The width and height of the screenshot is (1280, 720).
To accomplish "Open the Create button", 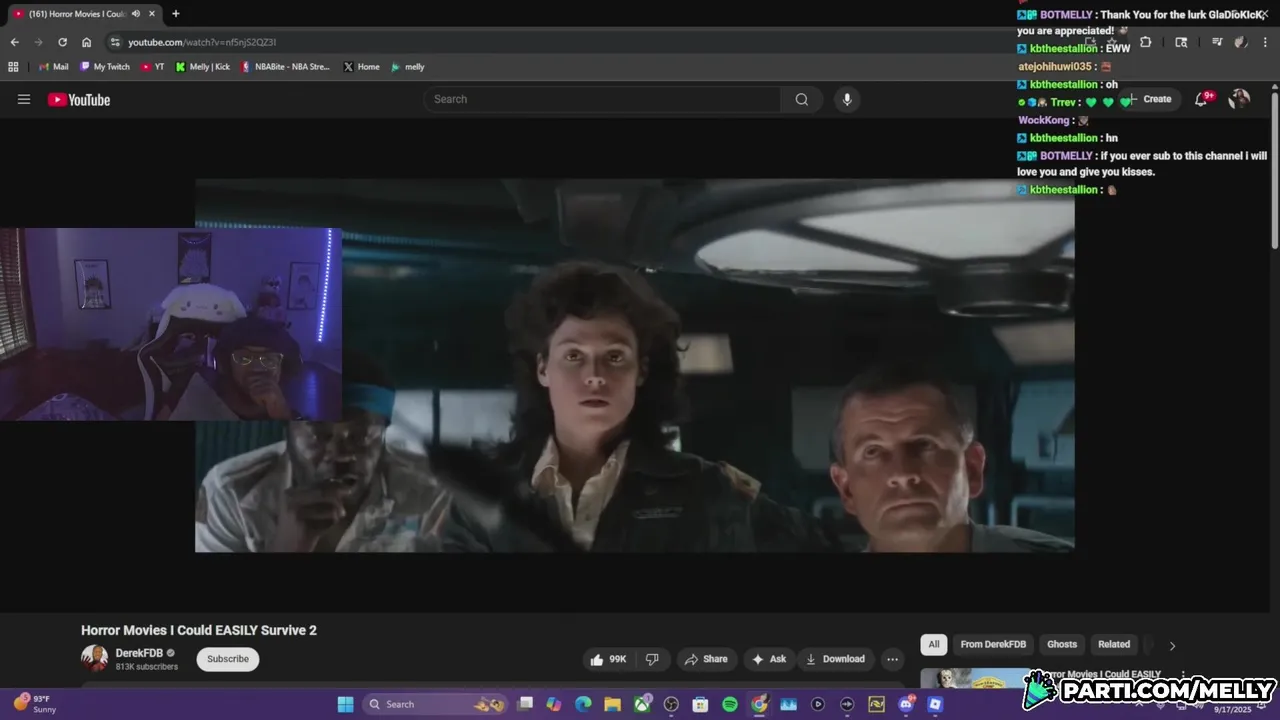I will click(1149, 99).
